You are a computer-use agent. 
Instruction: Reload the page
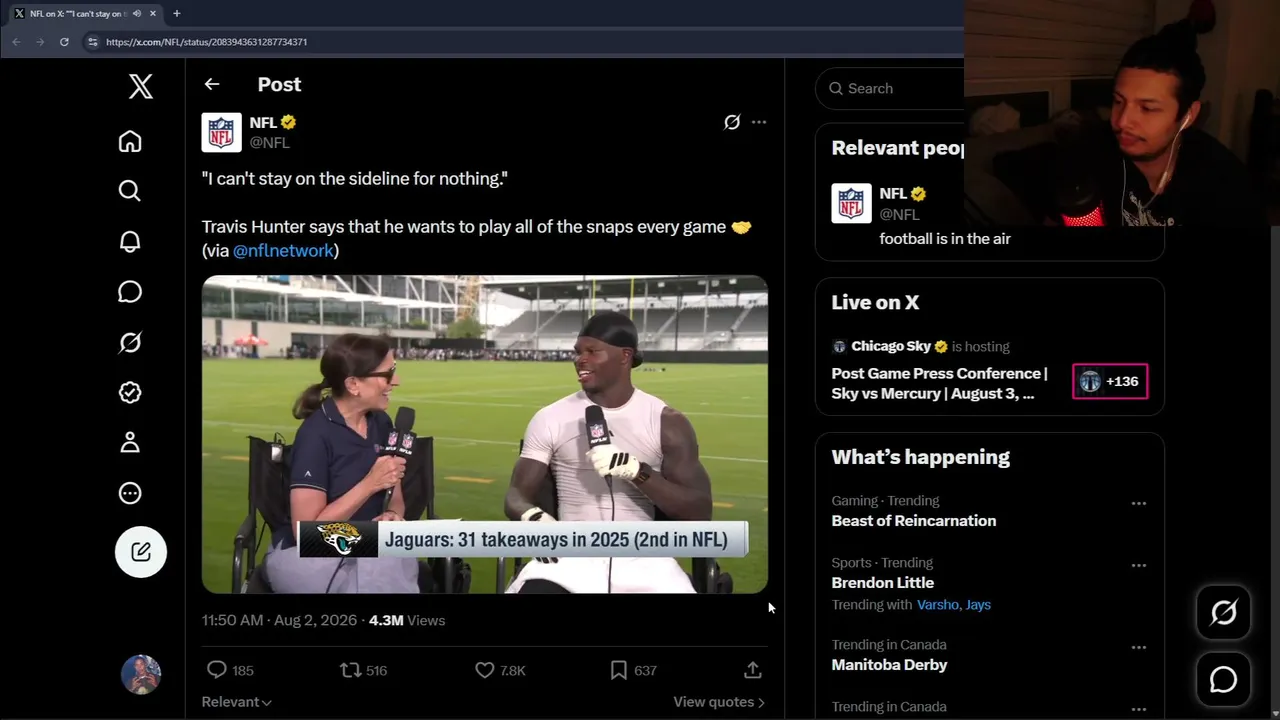(64, 42)
